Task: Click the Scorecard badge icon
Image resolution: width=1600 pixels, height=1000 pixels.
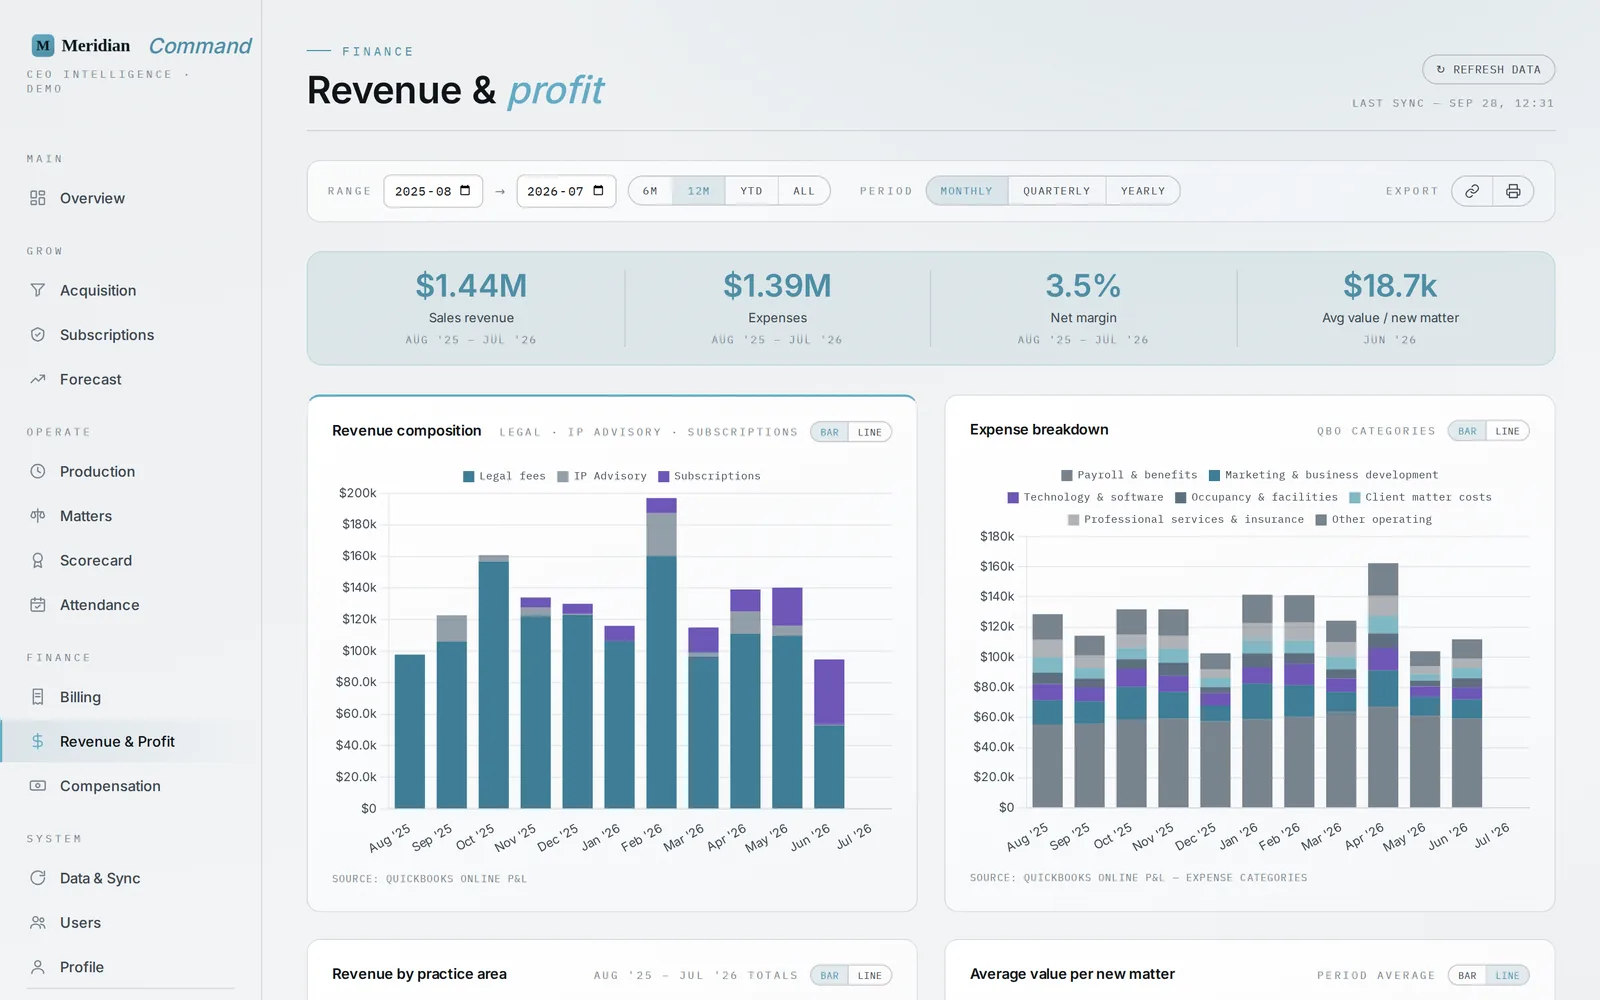Action: (38, 560)
